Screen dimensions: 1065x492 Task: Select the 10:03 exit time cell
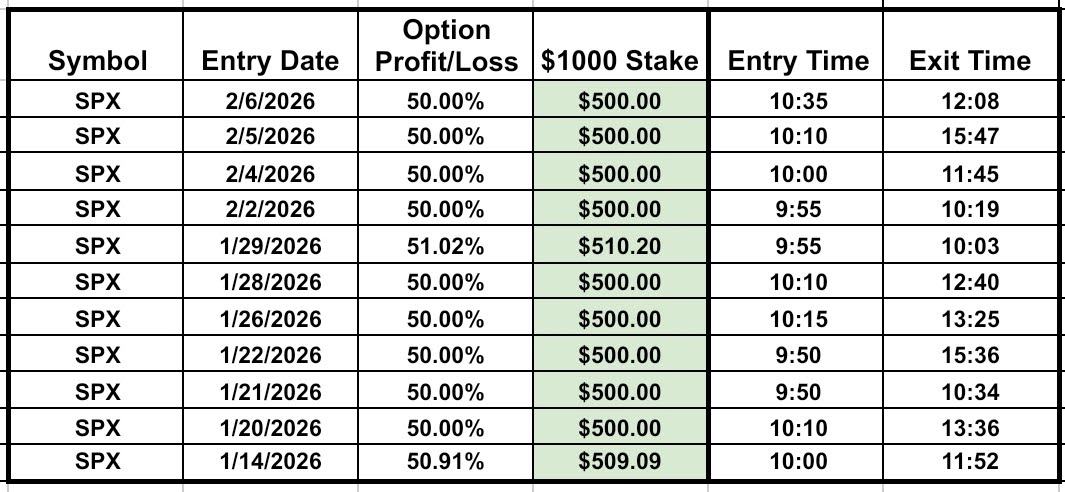coord(956,246)
